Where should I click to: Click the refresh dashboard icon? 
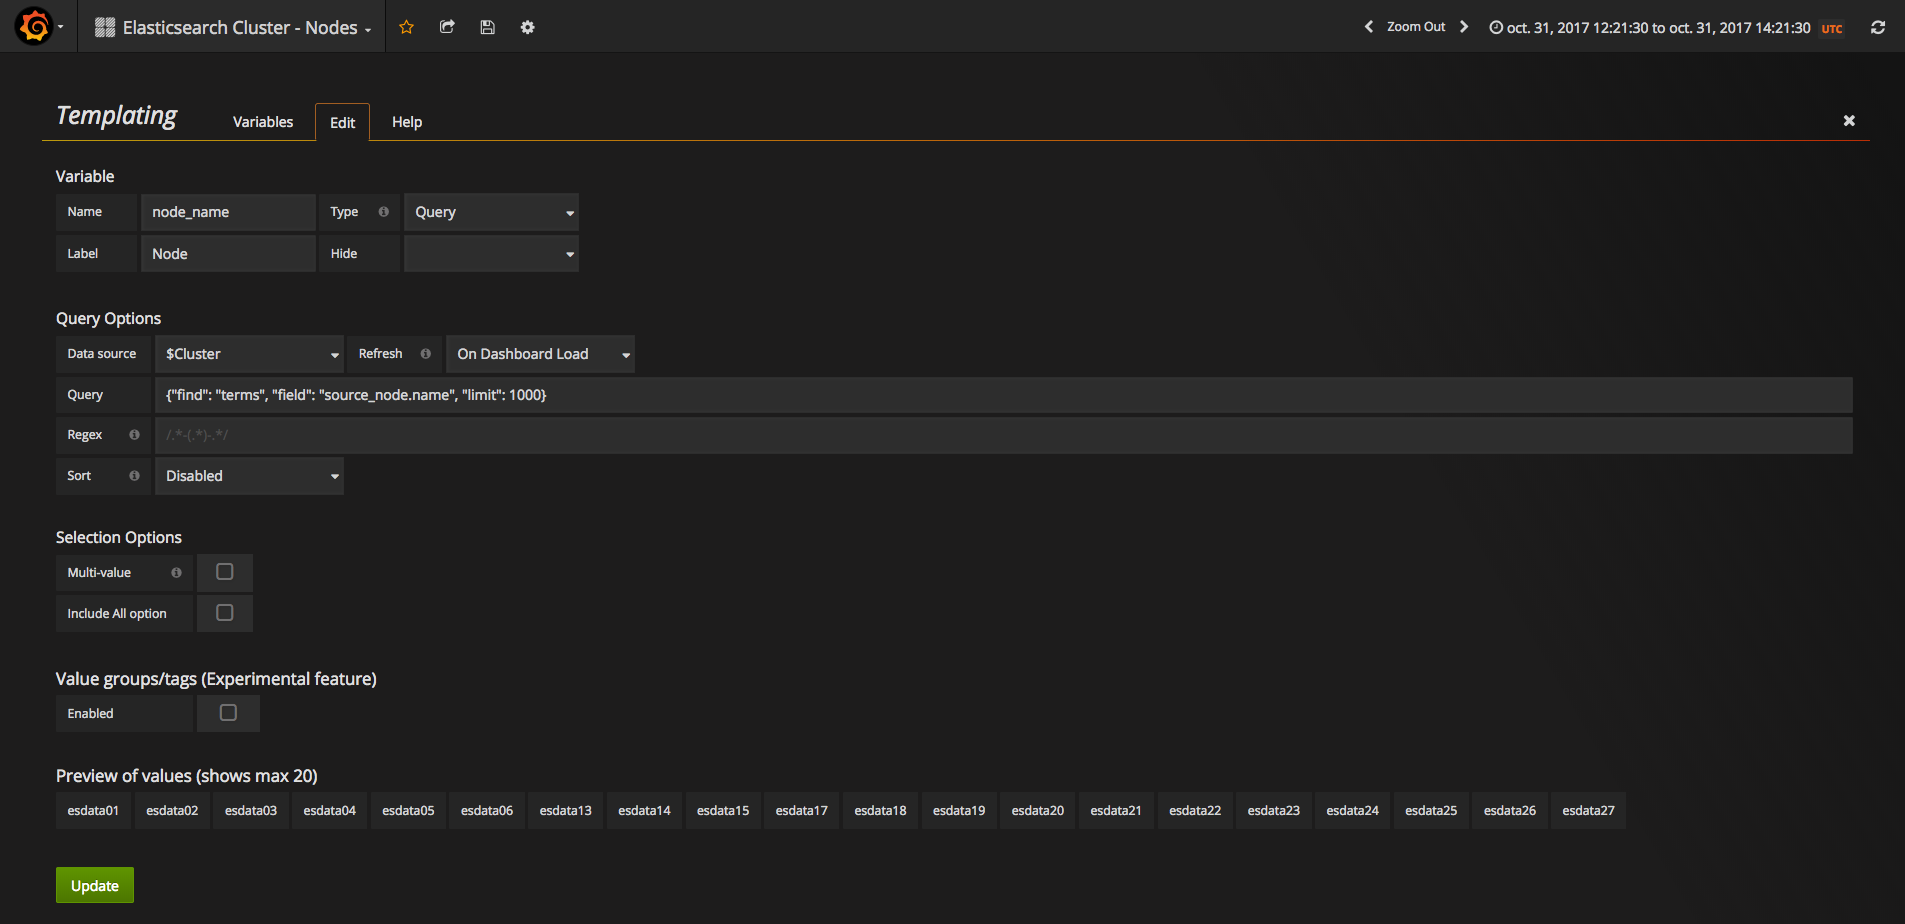click(x=1878, y=27)
